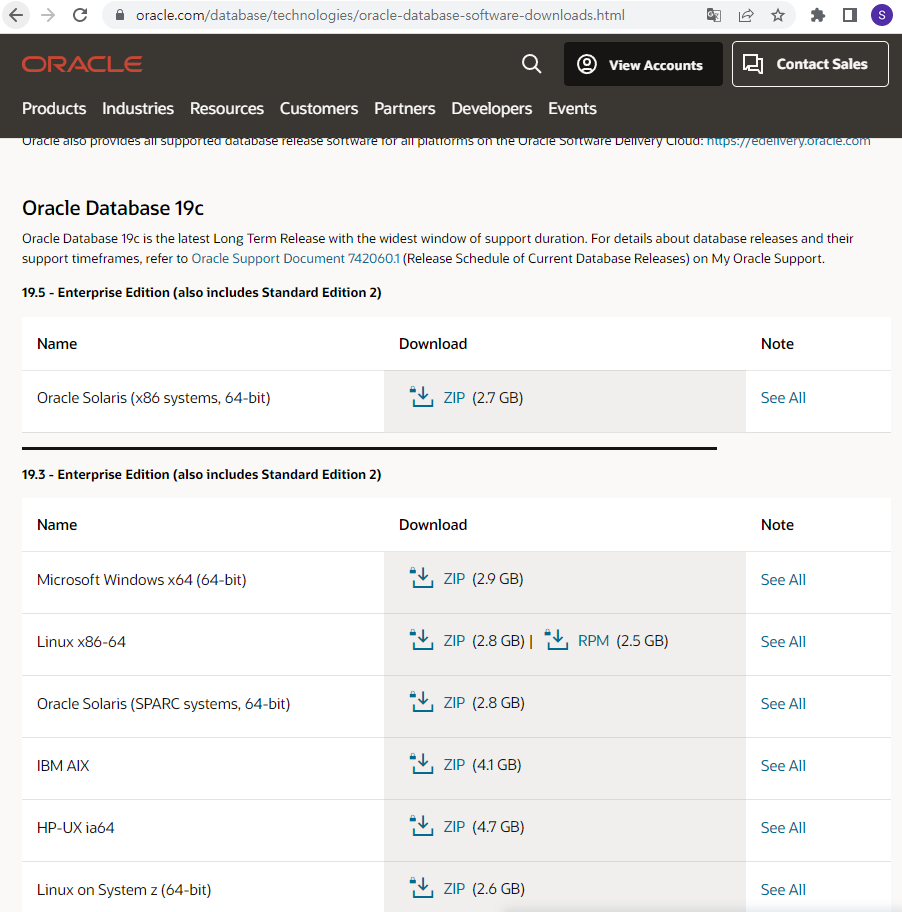902x912 pixels.
Task: Click See All for Microsoft Windows x64 row
Action: tap(783, 580)
